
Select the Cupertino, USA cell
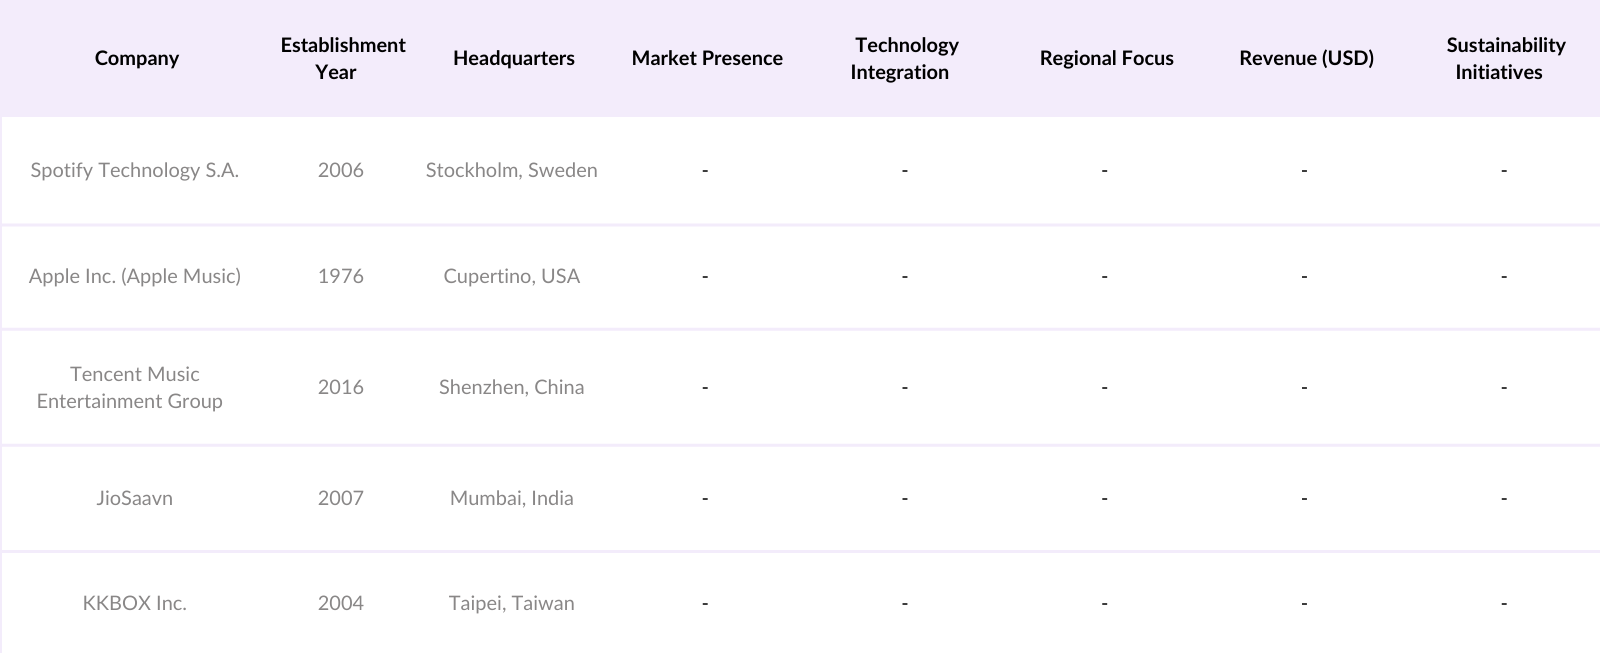(x=511, y=276)
